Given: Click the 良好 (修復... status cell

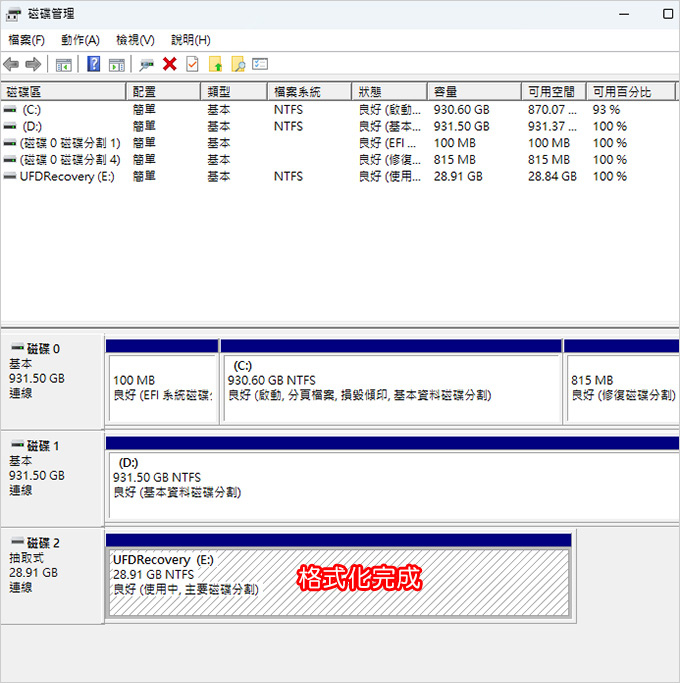Looking at the screenshot, I should coord(389,160).
